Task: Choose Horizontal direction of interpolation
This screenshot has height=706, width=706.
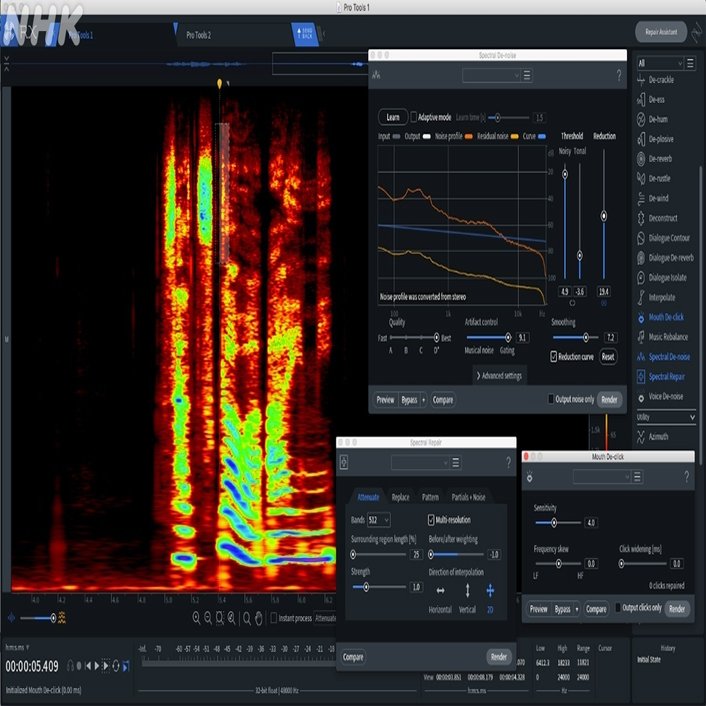Action: click(440, 590)
